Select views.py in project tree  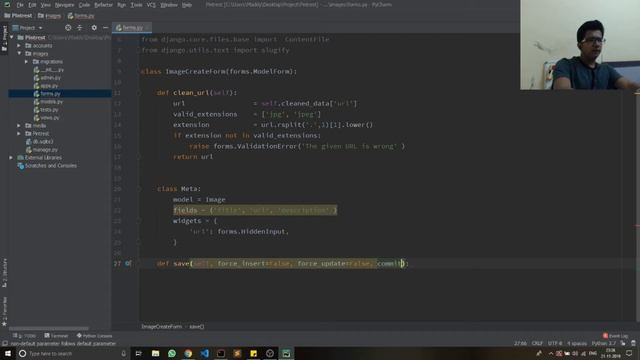(x=47, y=118)
